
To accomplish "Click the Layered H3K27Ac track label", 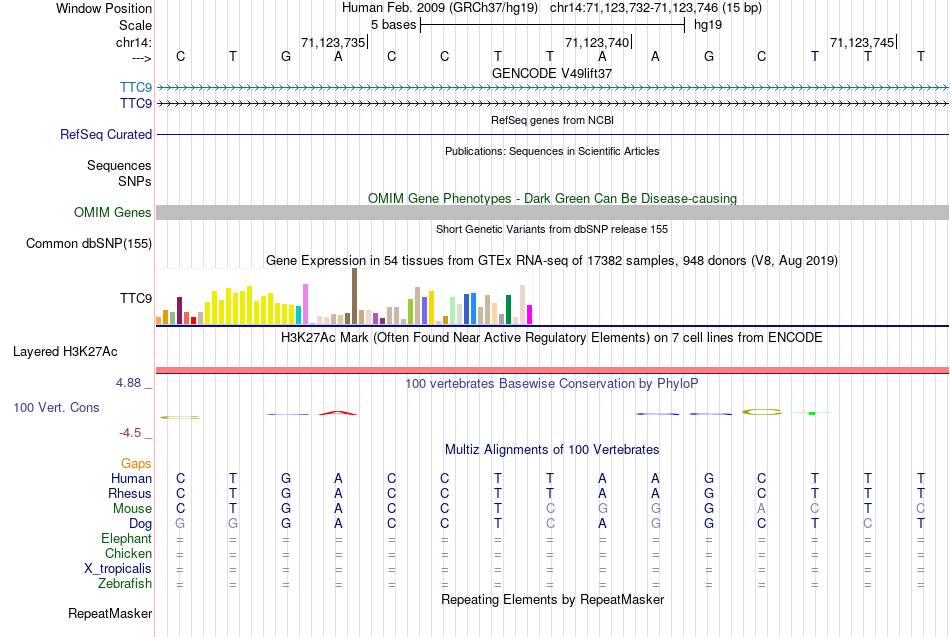I will (65, 352).
